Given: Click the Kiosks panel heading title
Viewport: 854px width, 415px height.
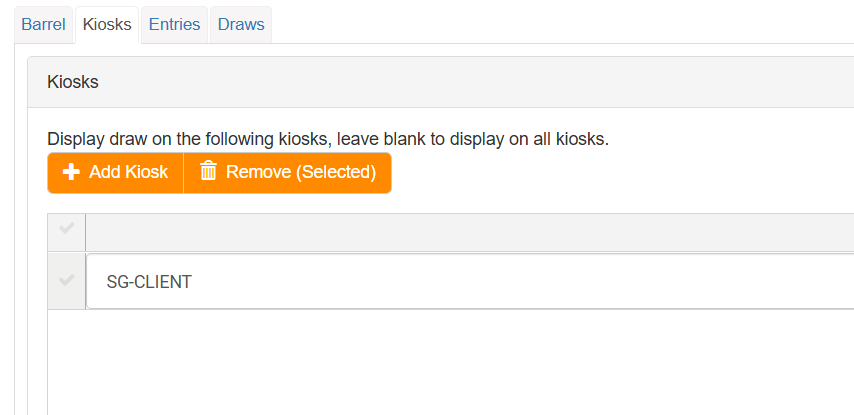Looking at the screenshot, I should (73, 82).
